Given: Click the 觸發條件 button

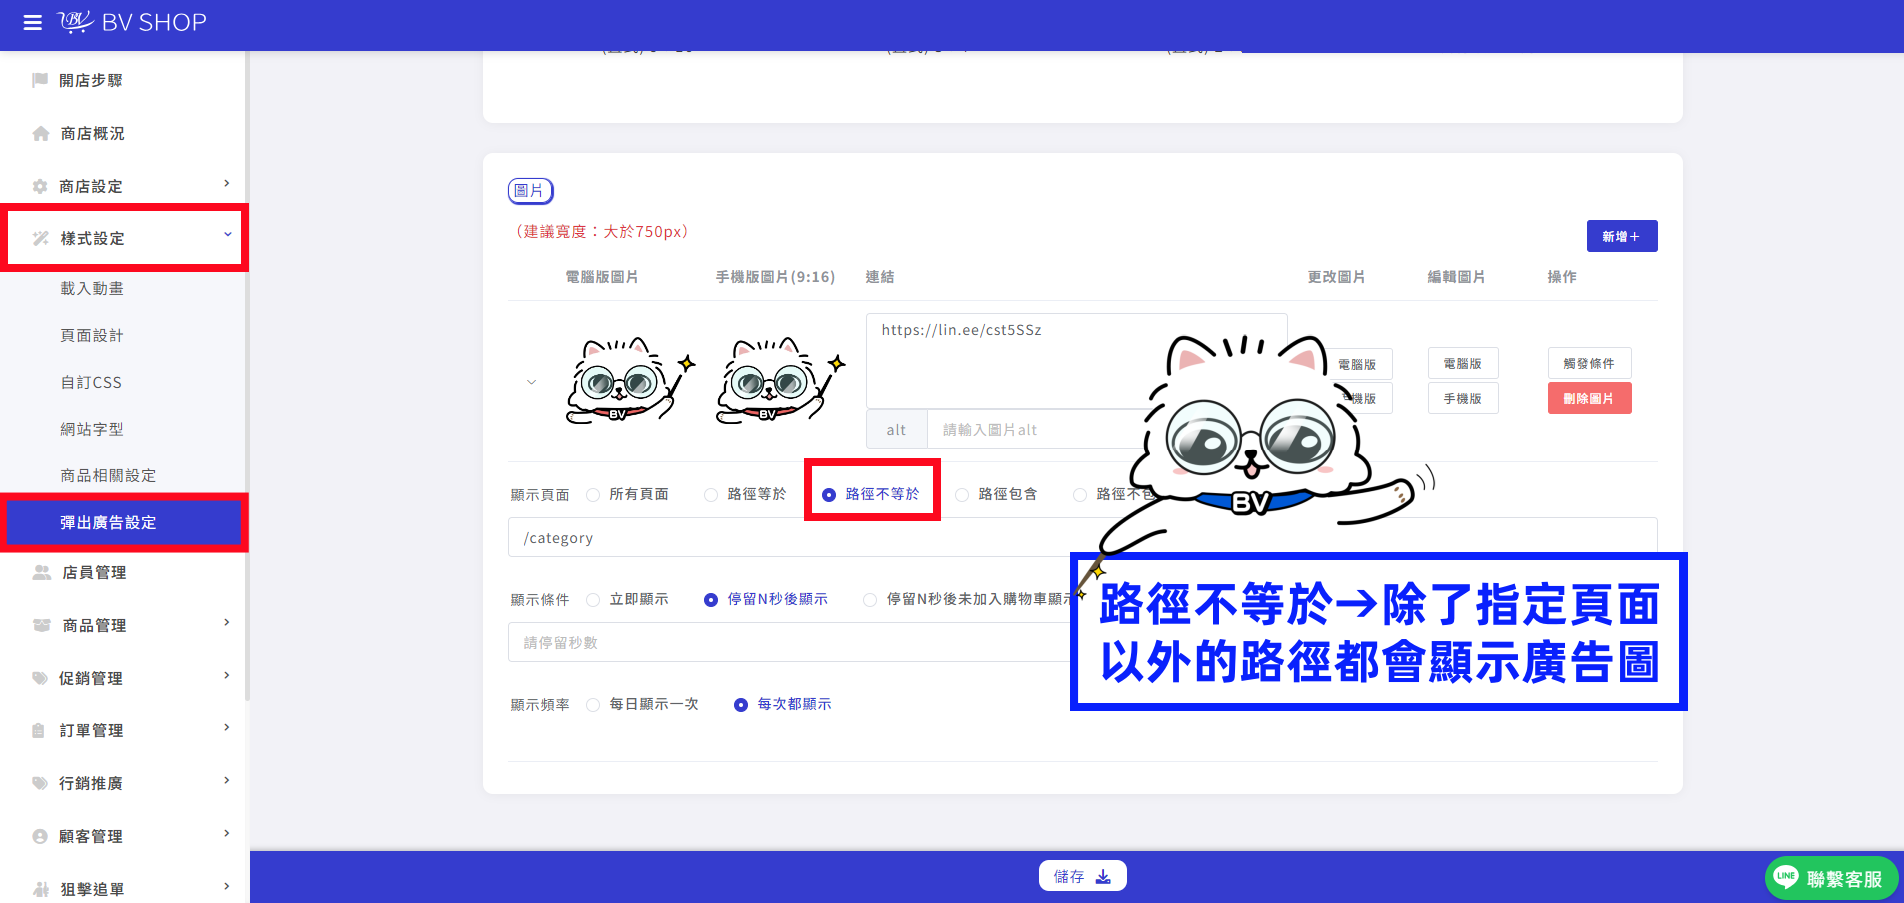Looking at the screenshot, I should coord(1589,363).
